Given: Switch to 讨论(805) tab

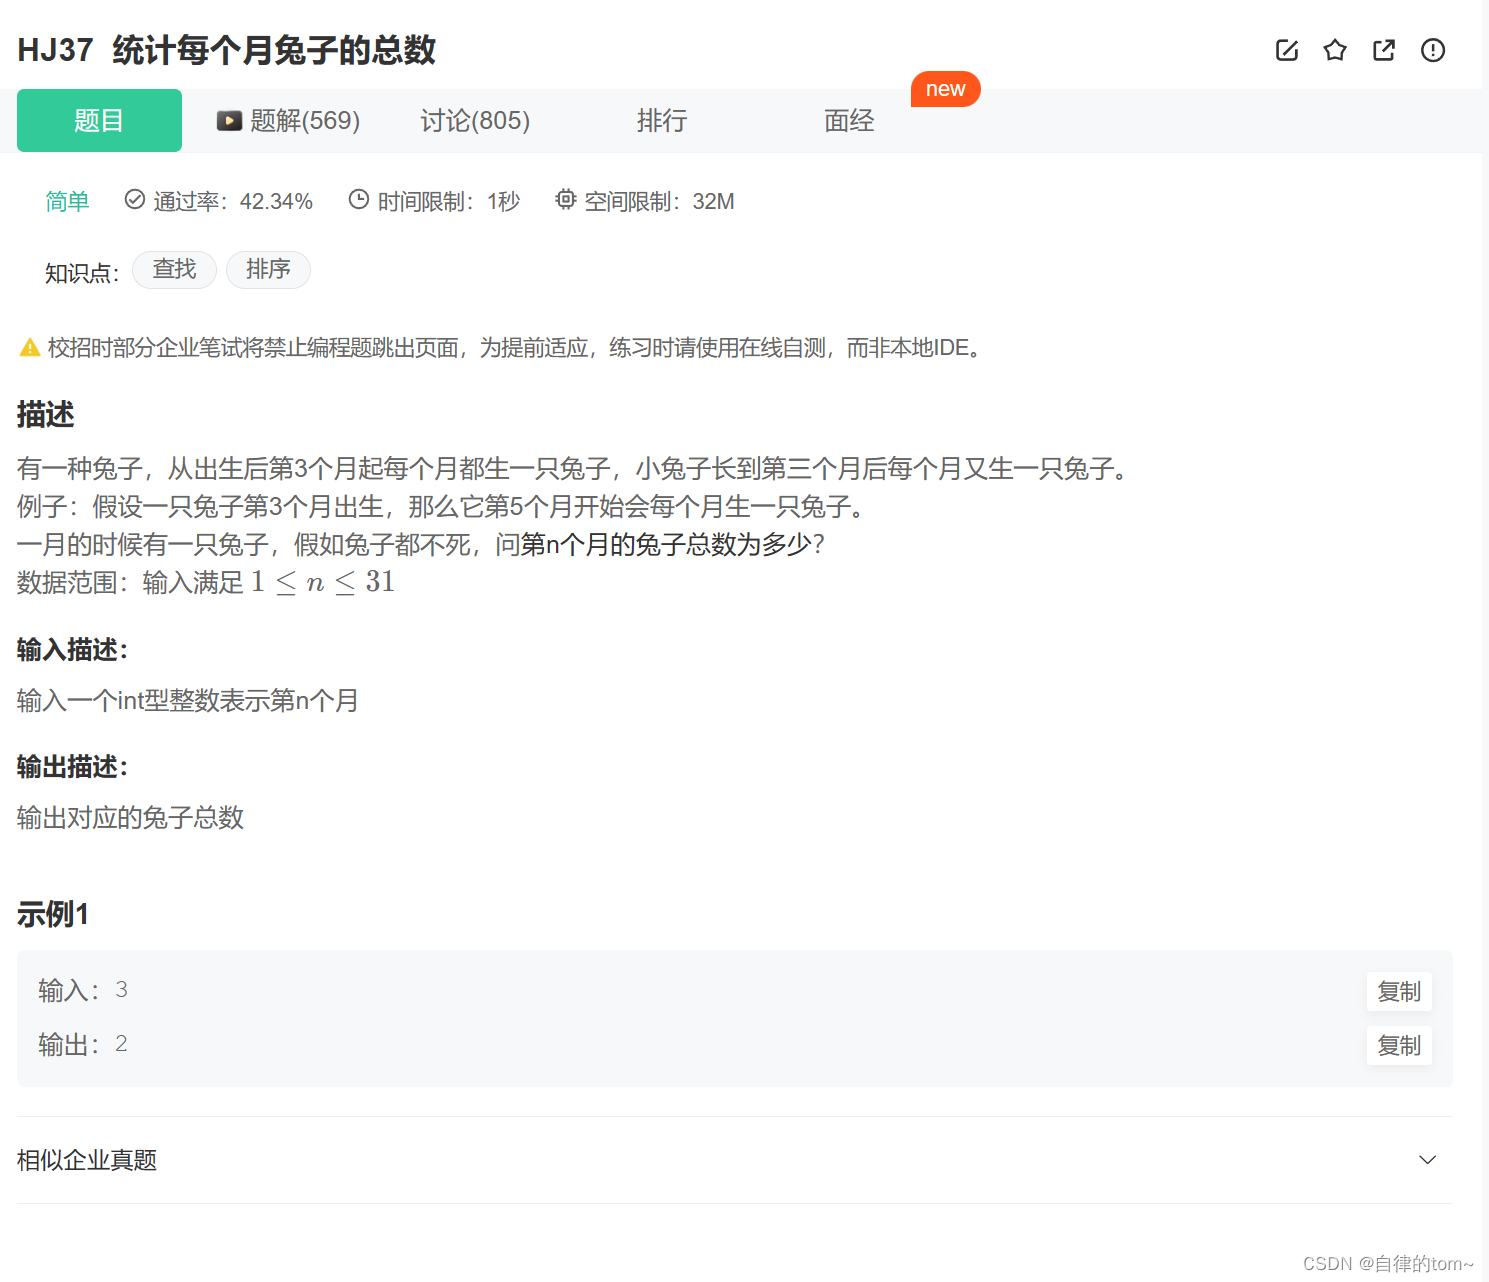Looking at the screenshot, I should pos(475,121).
